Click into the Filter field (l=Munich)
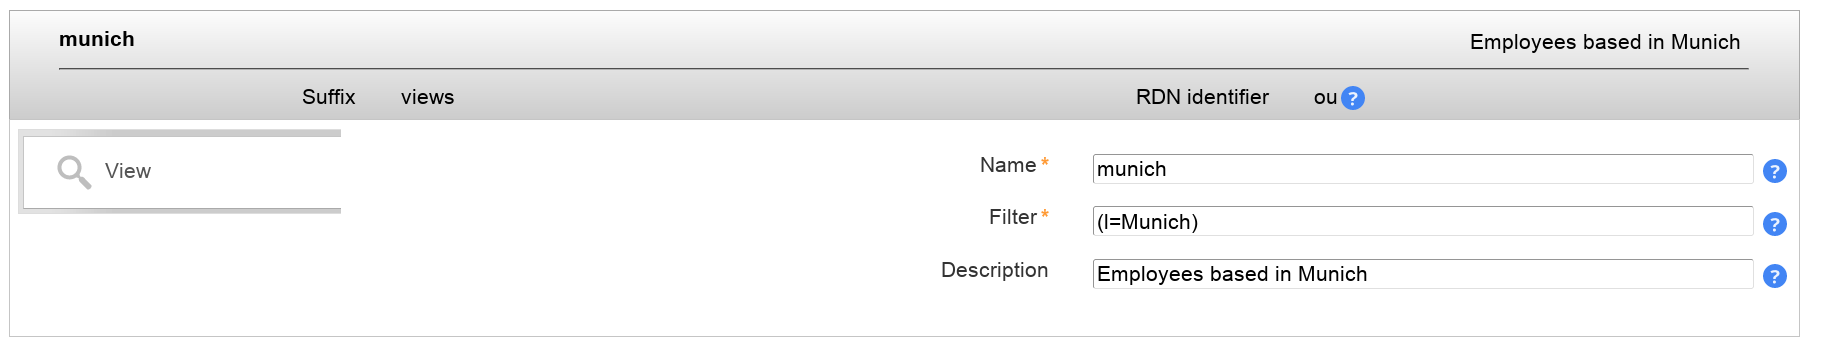Screen dimensions: 1824x363 click(x=1423, y=221)
